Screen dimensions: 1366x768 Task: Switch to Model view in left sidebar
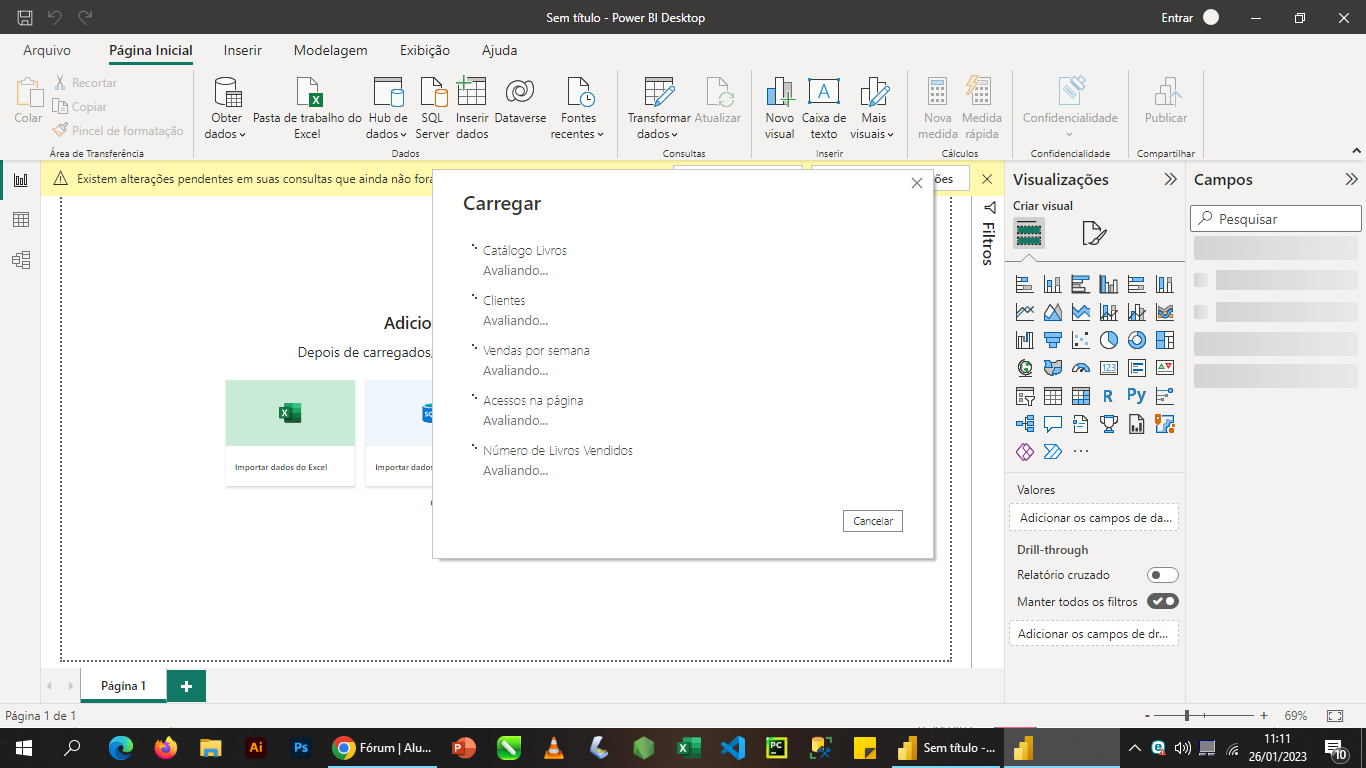tap(20, 260)
